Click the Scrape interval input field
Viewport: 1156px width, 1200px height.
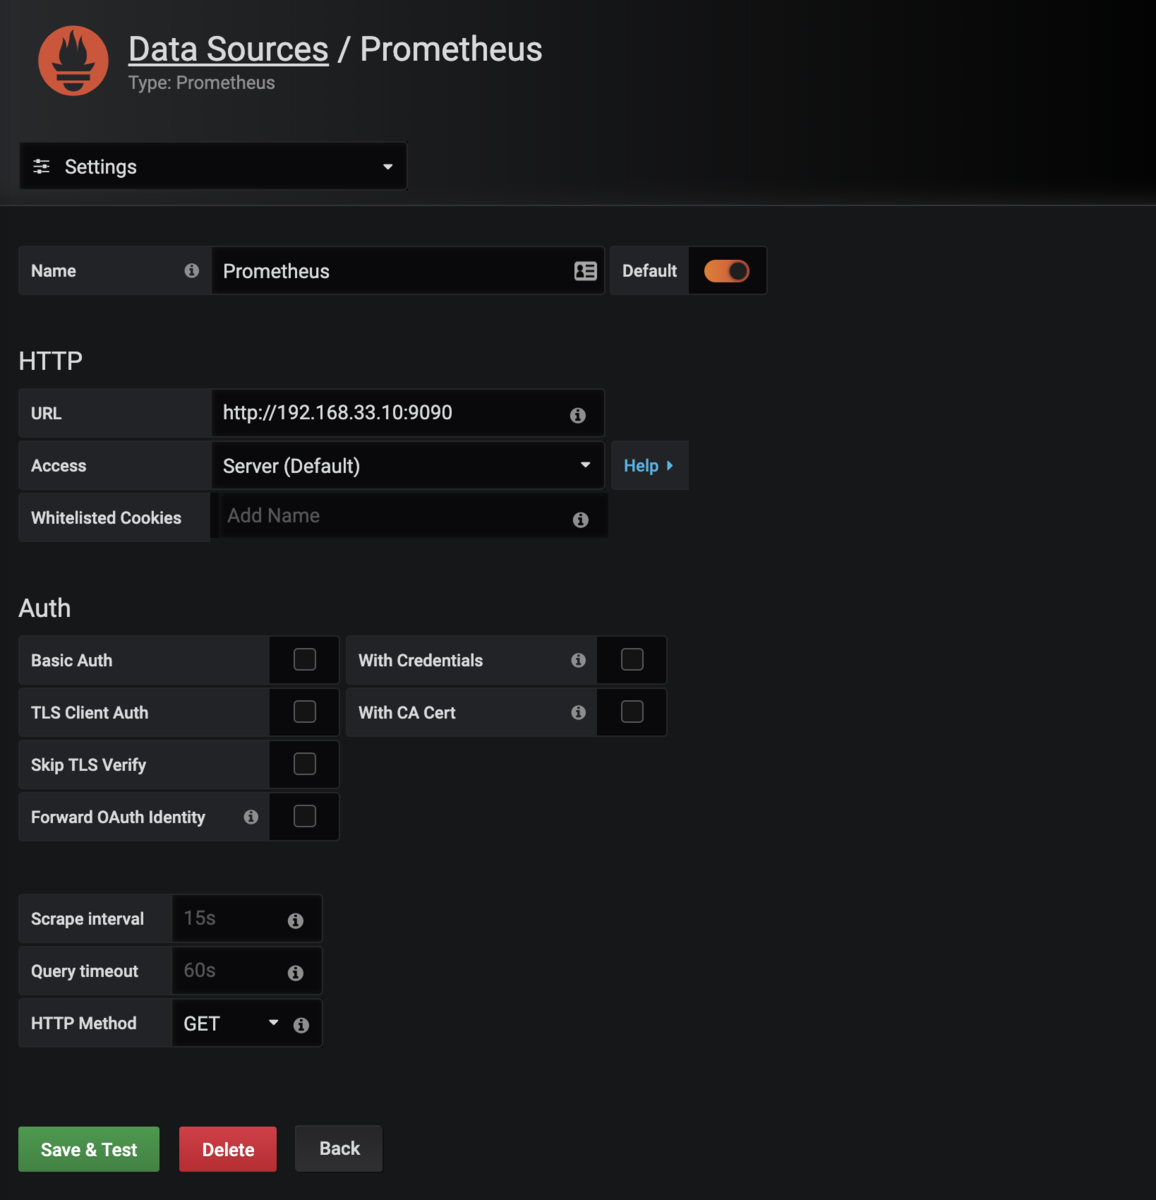tap(247, 918)
